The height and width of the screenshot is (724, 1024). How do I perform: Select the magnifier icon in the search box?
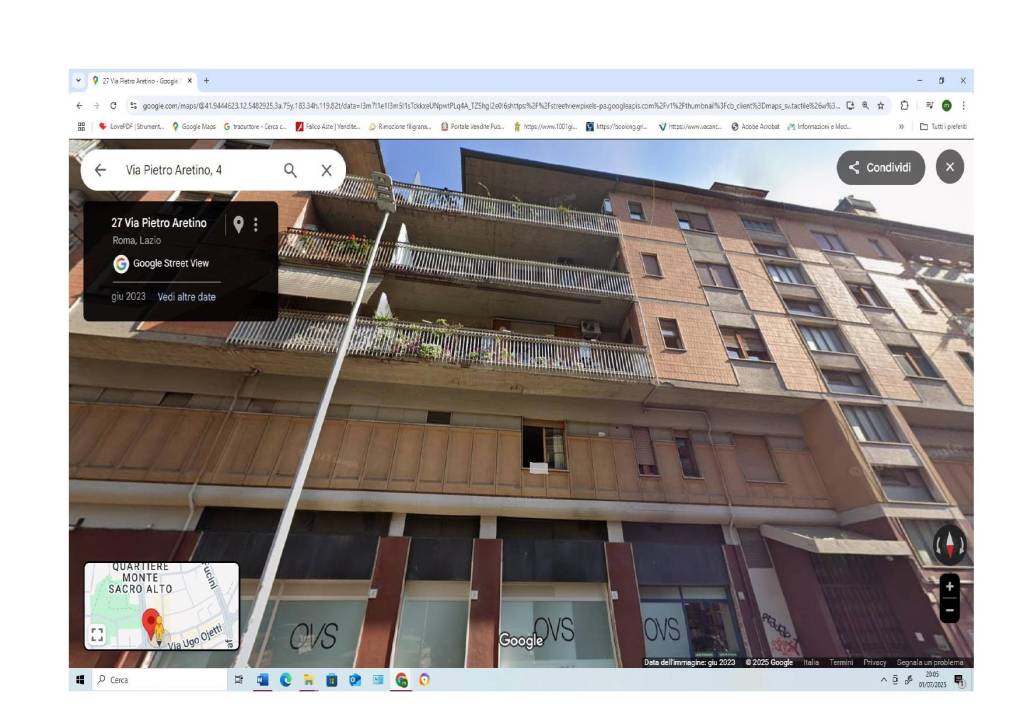click(289, 170)
